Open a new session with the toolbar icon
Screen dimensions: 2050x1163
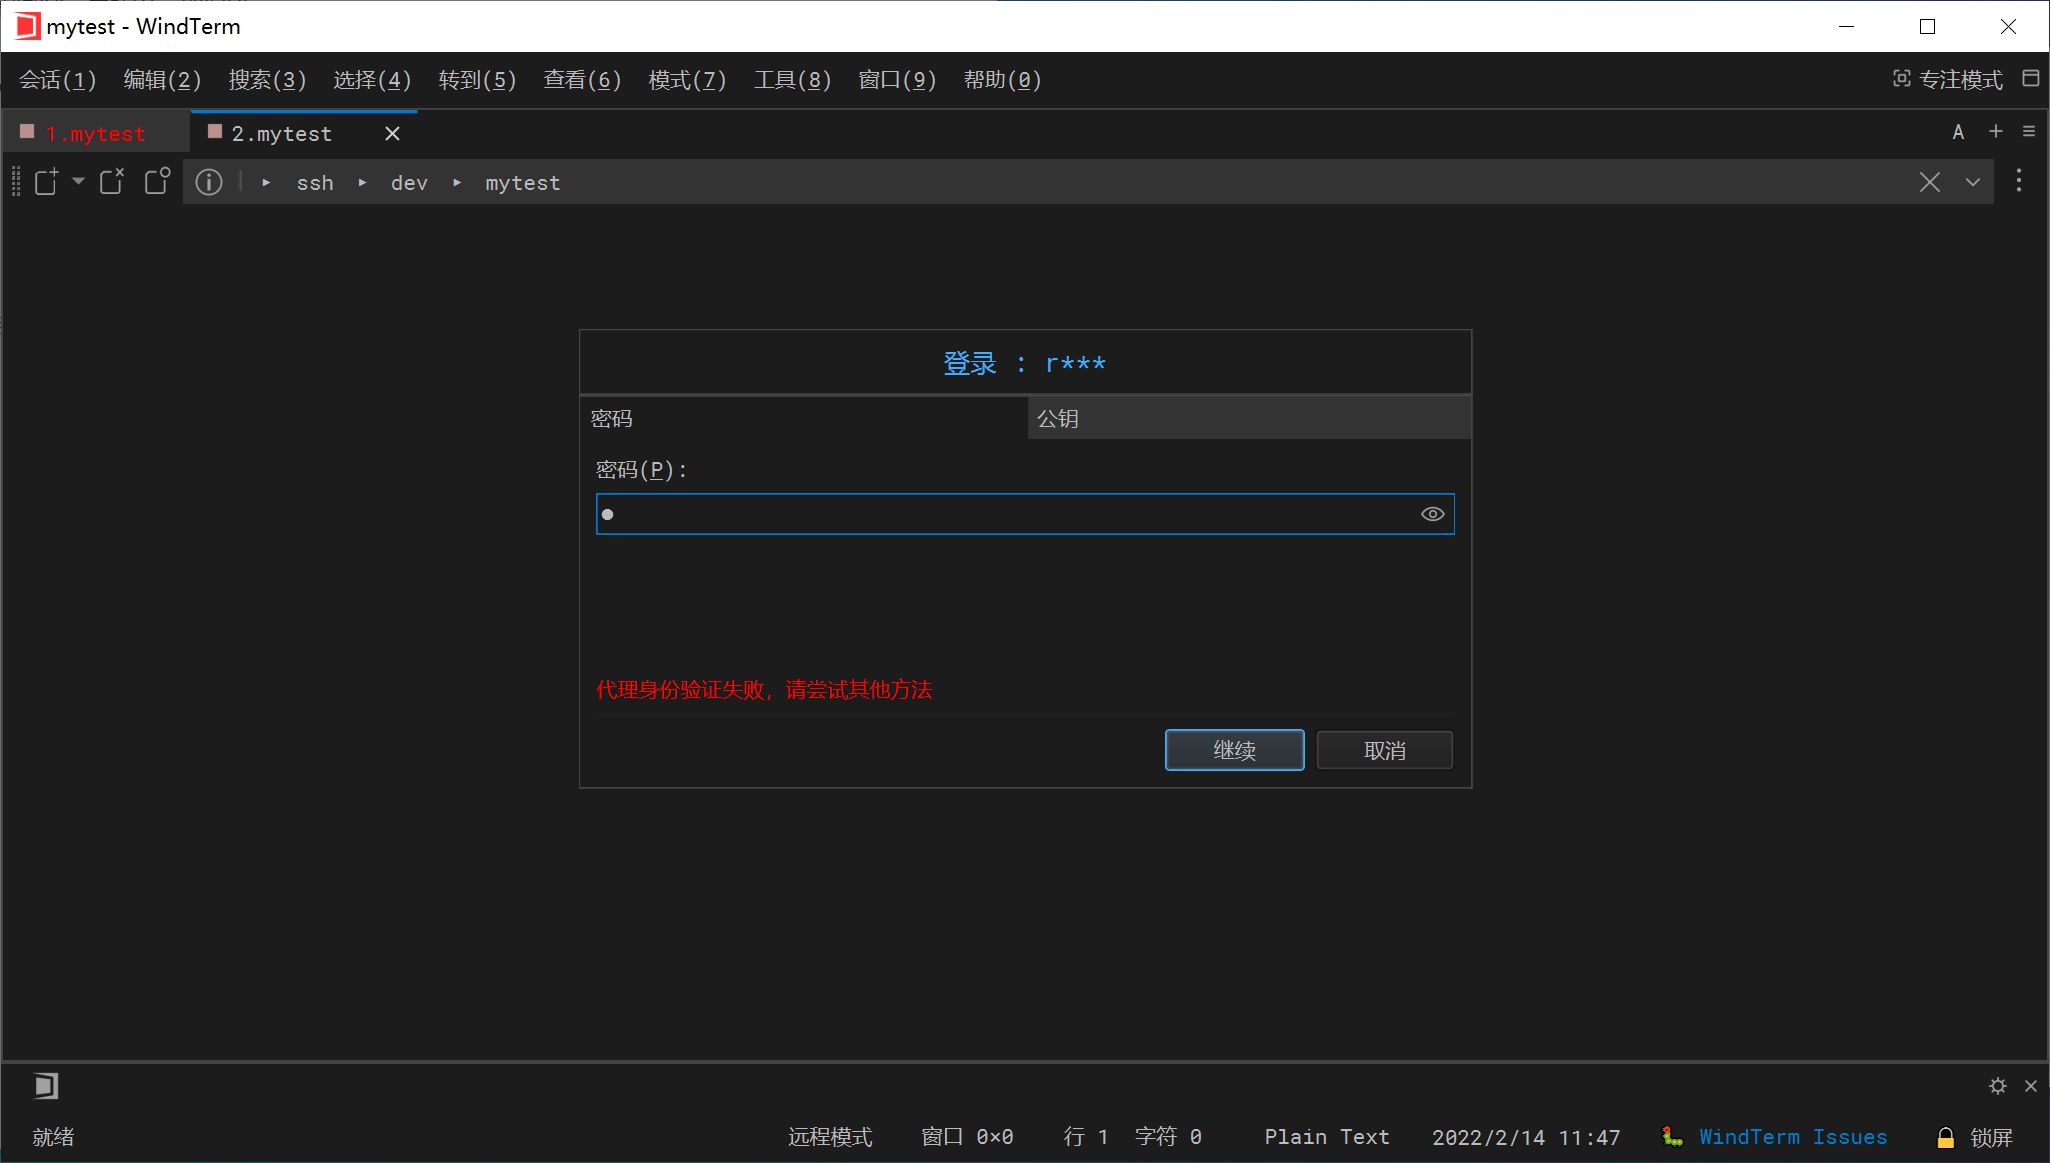coord(47,181)
